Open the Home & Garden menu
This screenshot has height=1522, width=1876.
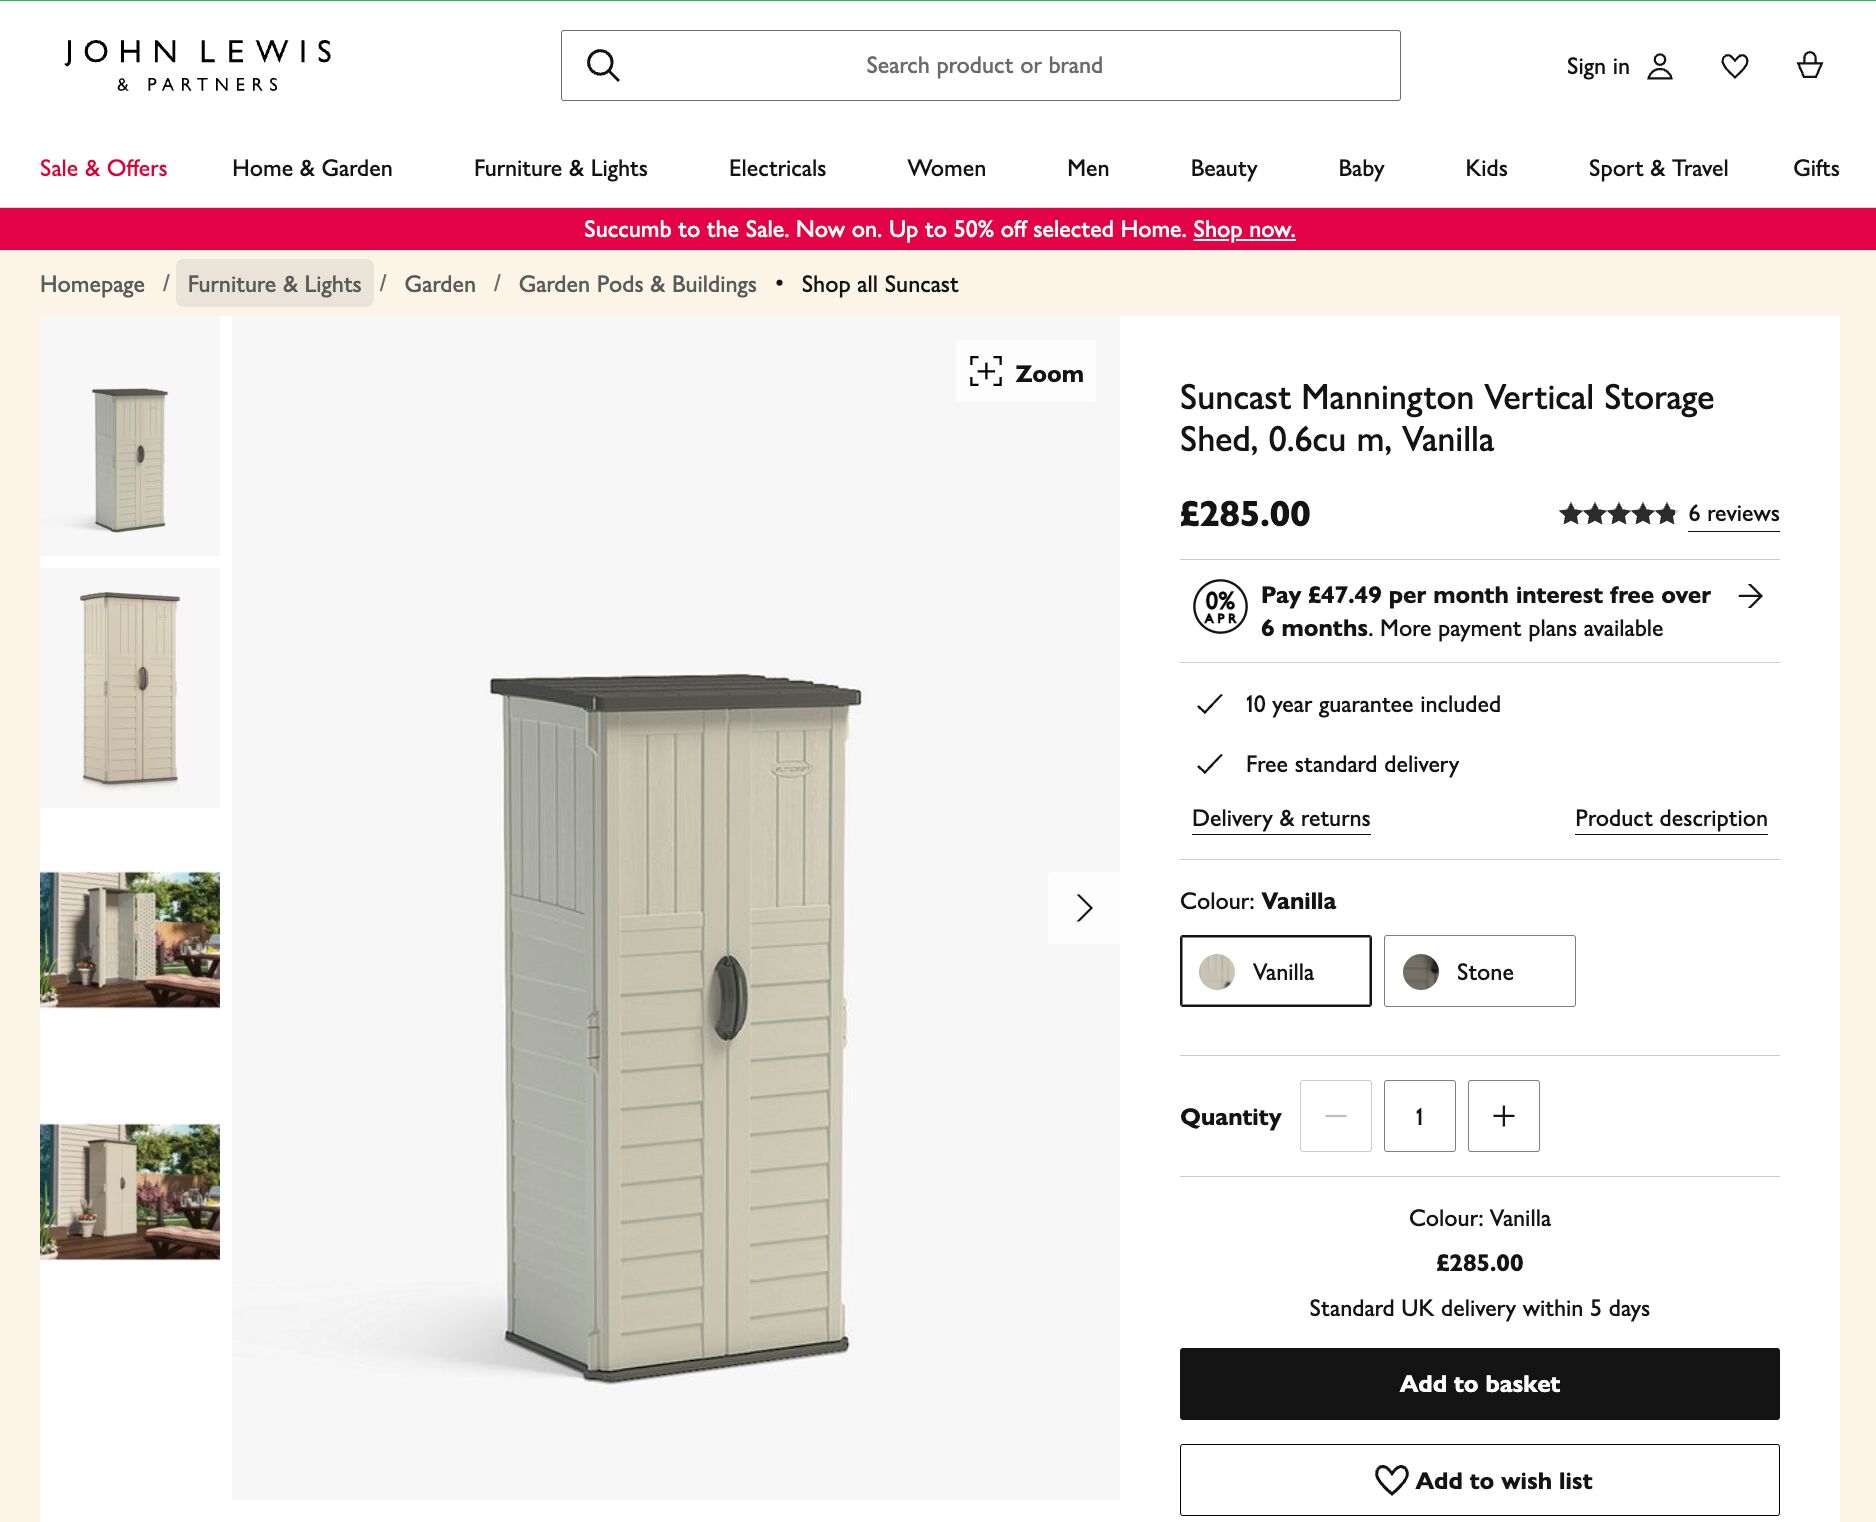[x=312, y=168]
